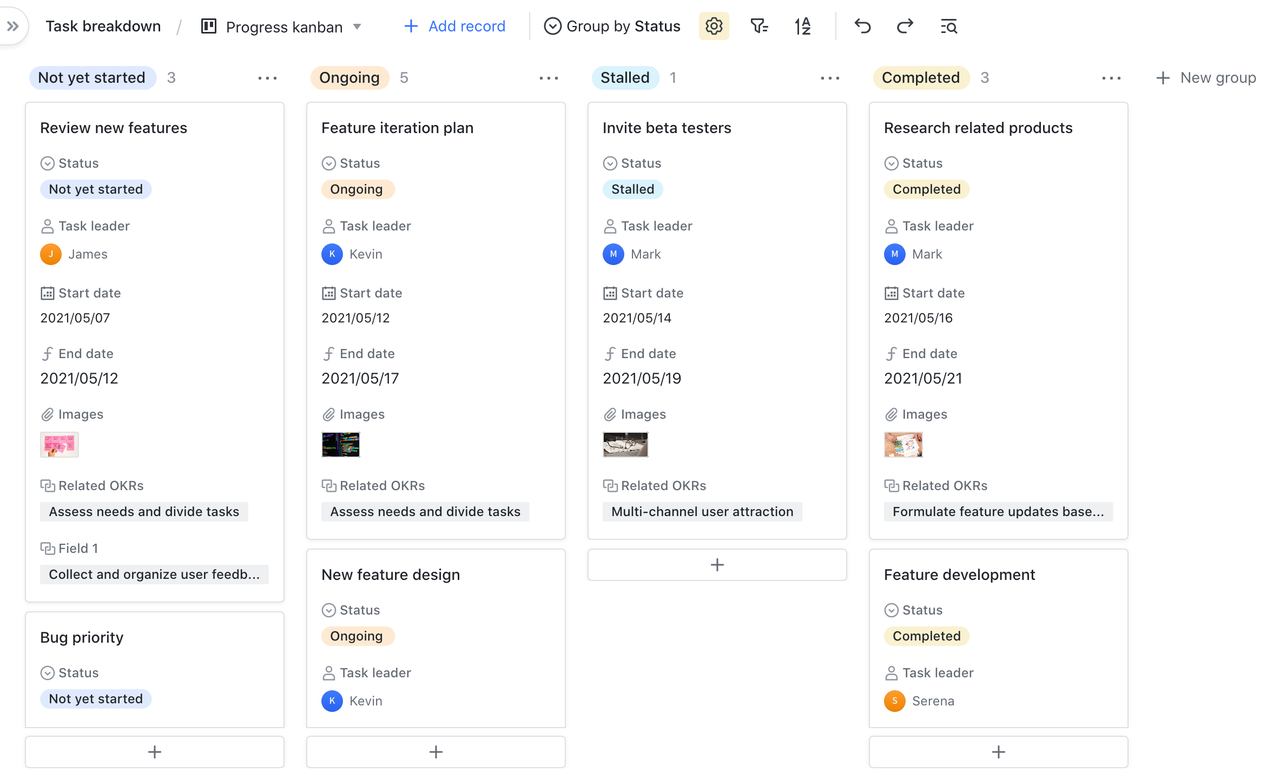Screen dimensions: 1280x779
Task: Open the Completed column's three-dot menu
Action: (1111, 78)
